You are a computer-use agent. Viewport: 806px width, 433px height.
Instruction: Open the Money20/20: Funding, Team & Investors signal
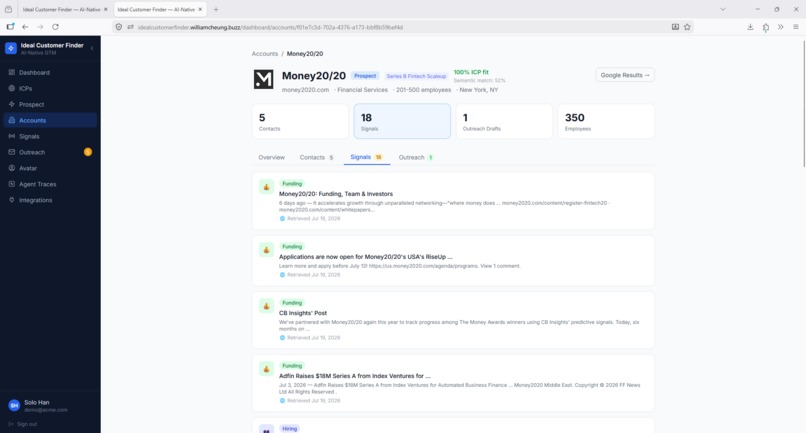coord(453,201)
